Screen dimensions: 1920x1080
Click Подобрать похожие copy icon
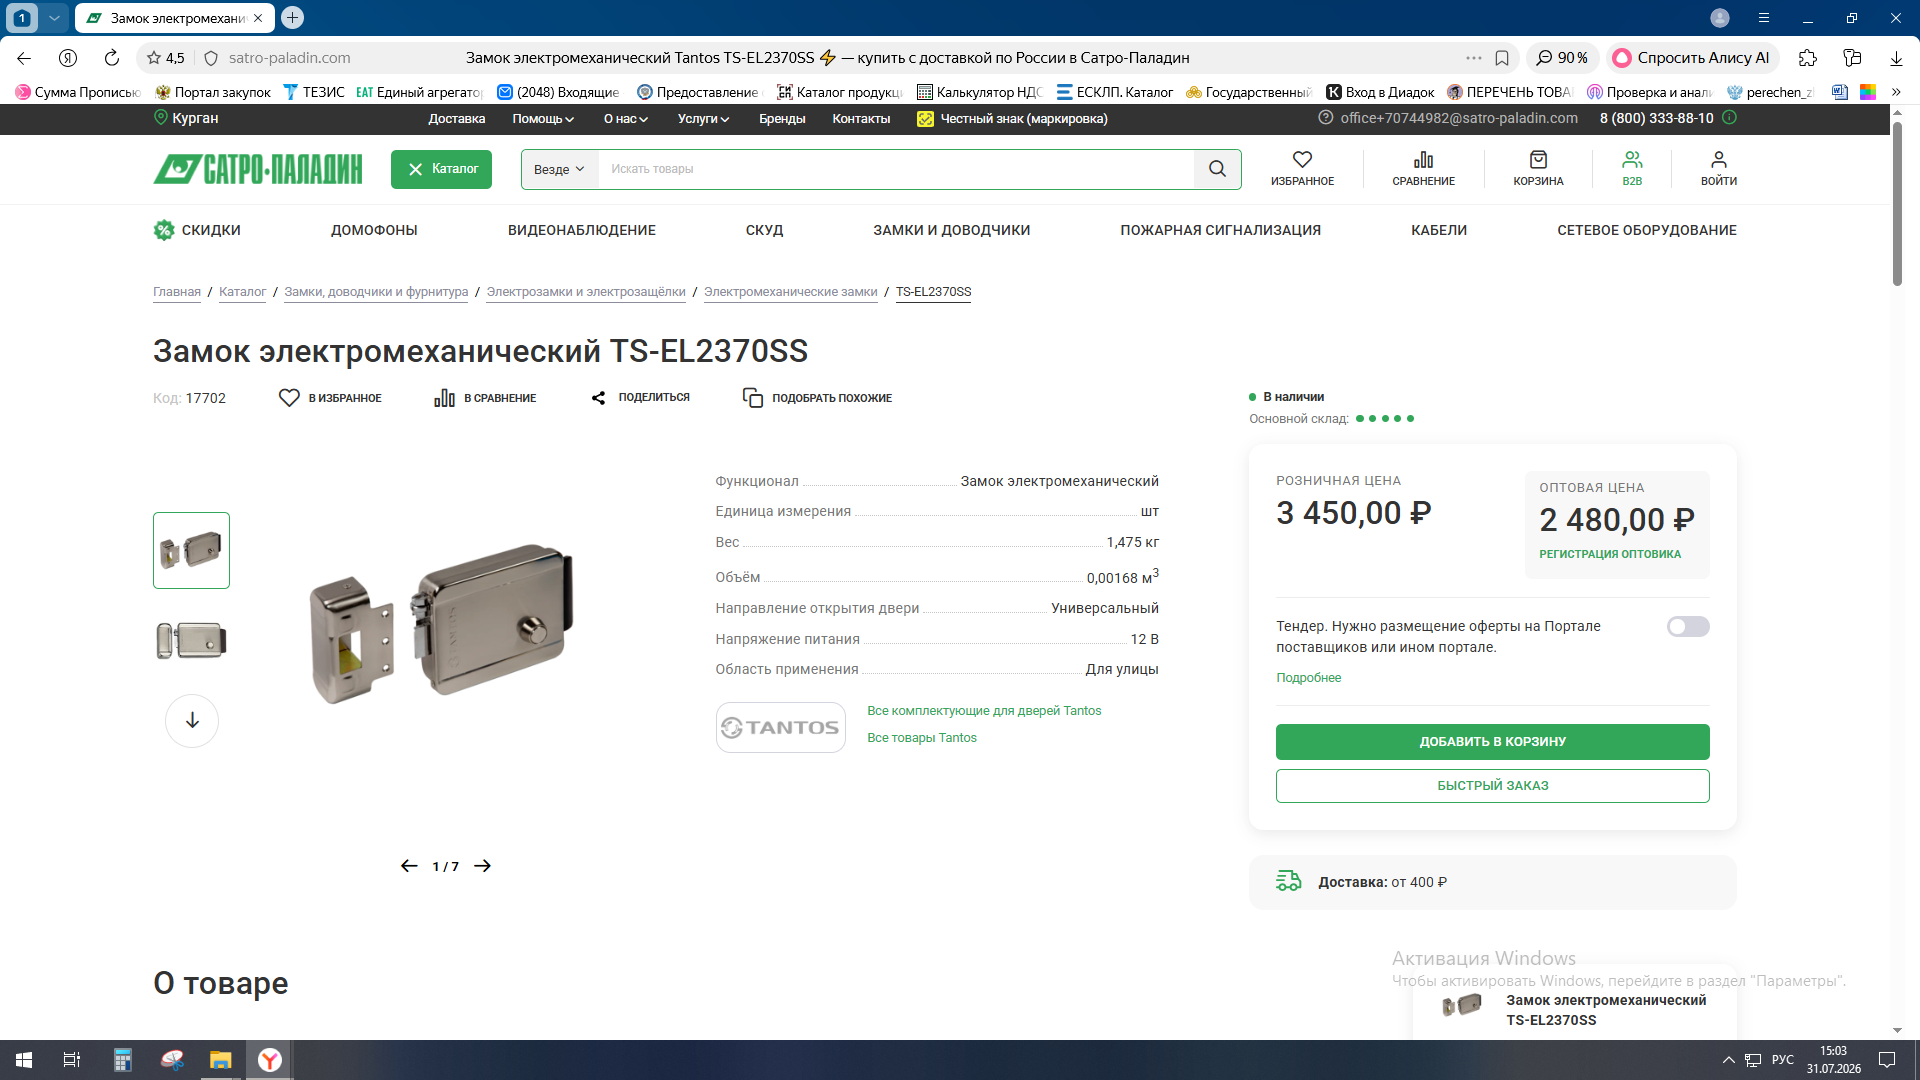752,398
